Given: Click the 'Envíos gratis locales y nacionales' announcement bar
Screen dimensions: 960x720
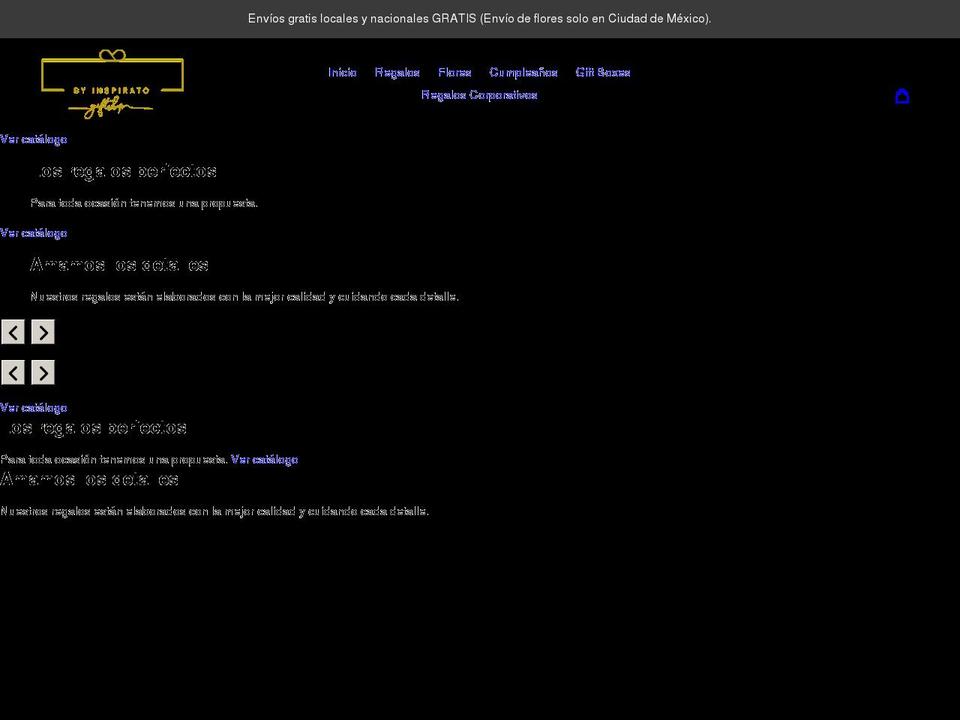Looking at the screenshot, I should coord(480,19).
